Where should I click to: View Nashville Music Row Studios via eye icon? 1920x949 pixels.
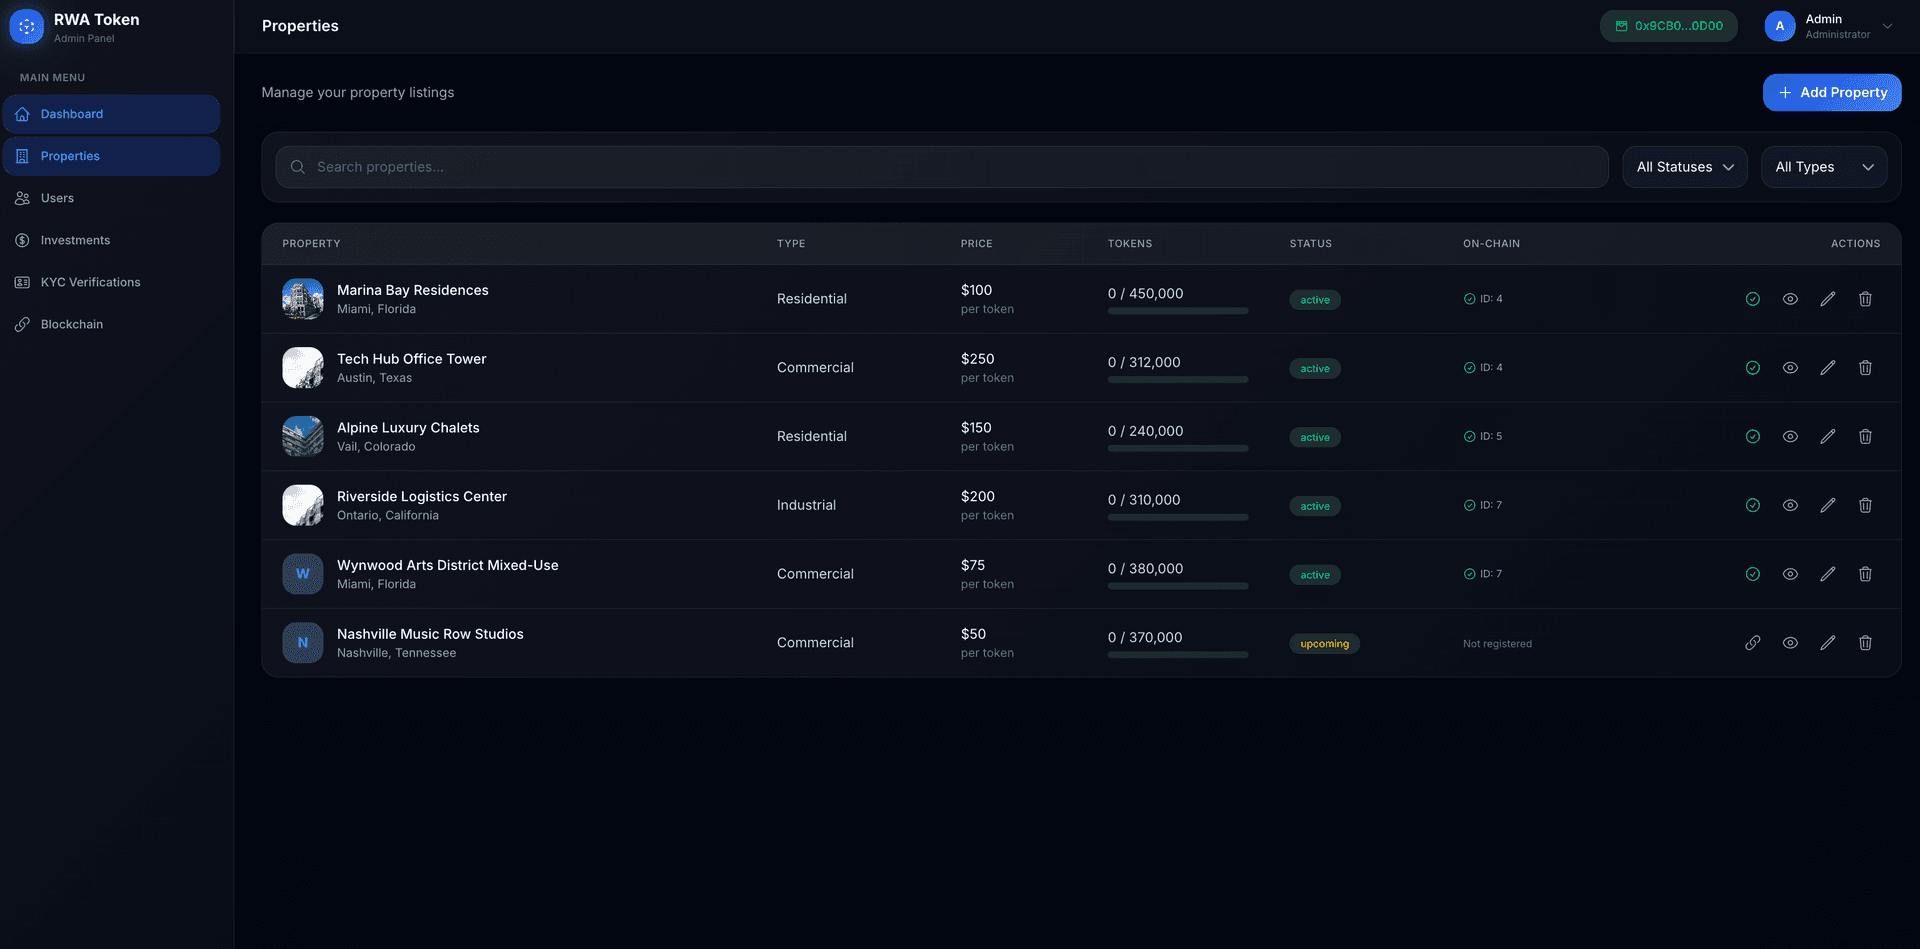coord(1790,643)
